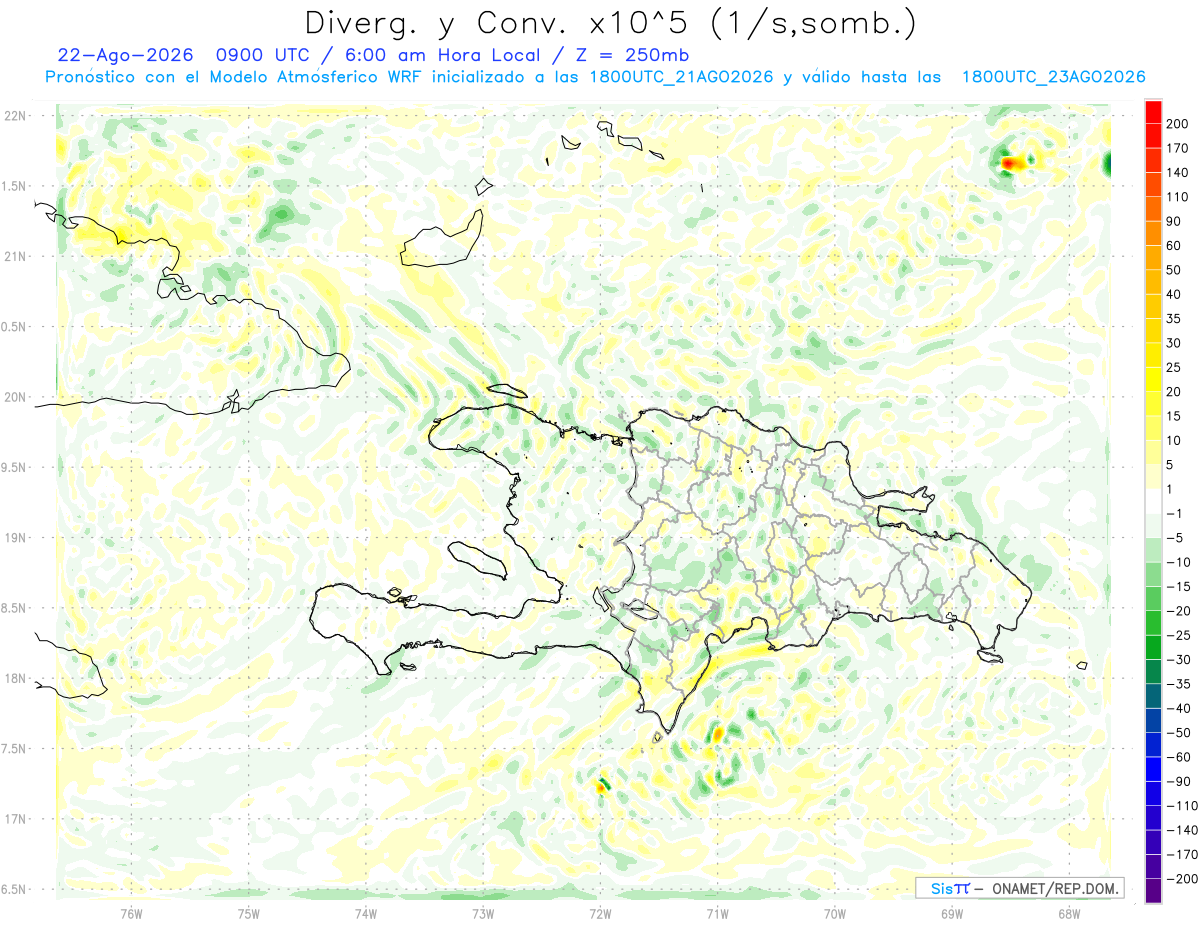This screenshot has width=1200, height=927.
Task: Click the color scale value '170'
Action: click(1178, 148)
